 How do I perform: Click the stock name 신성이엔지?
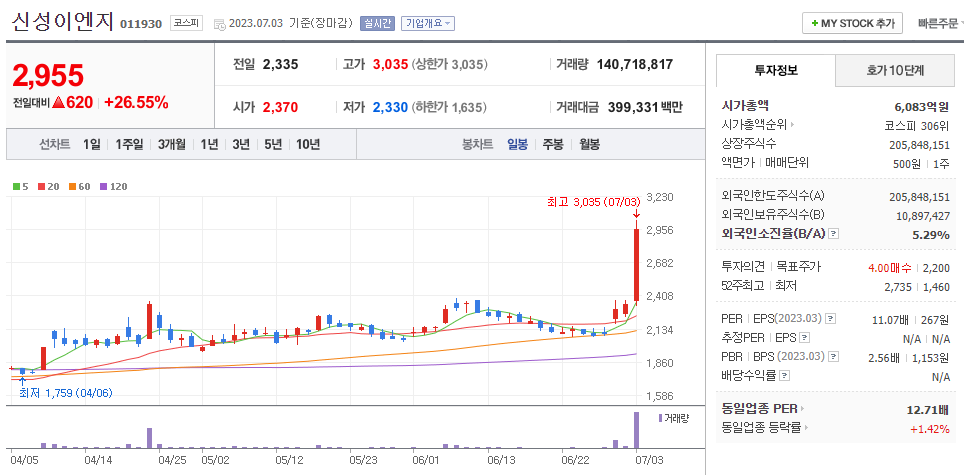(62, 22)
